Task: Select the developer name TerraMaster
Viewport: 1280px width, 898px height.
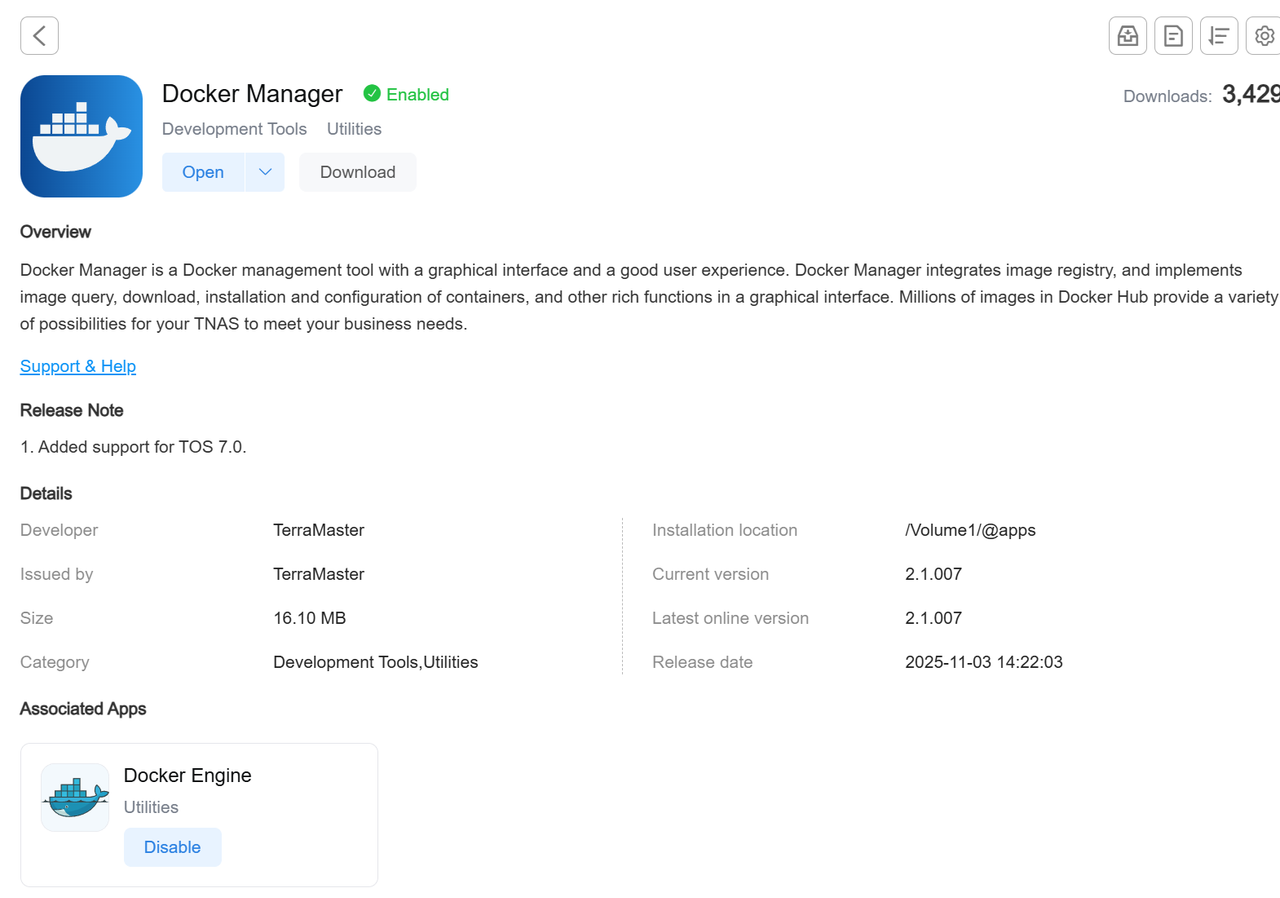Action: [319, 530]
